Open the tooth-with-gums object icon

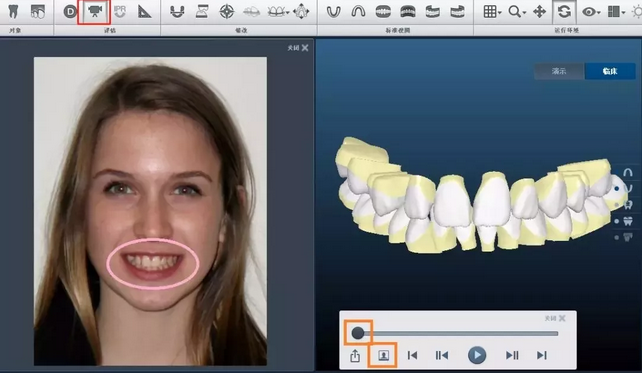pyautogui.click(x=38, y=12)
